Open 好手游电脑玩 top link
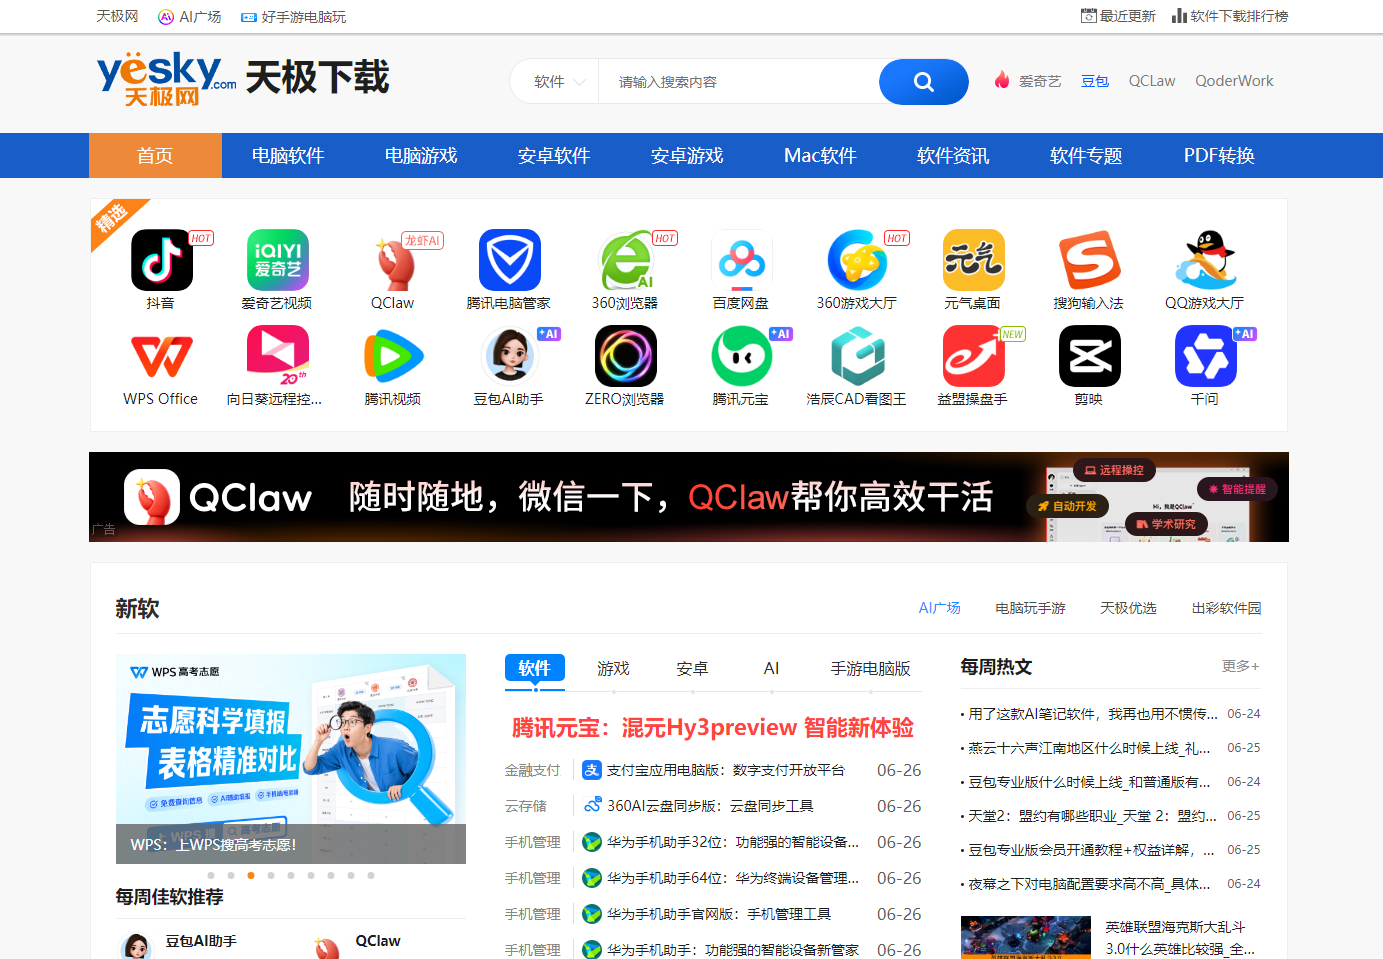1383x959 pixels. pyautogui.click(x=294, y=16)
